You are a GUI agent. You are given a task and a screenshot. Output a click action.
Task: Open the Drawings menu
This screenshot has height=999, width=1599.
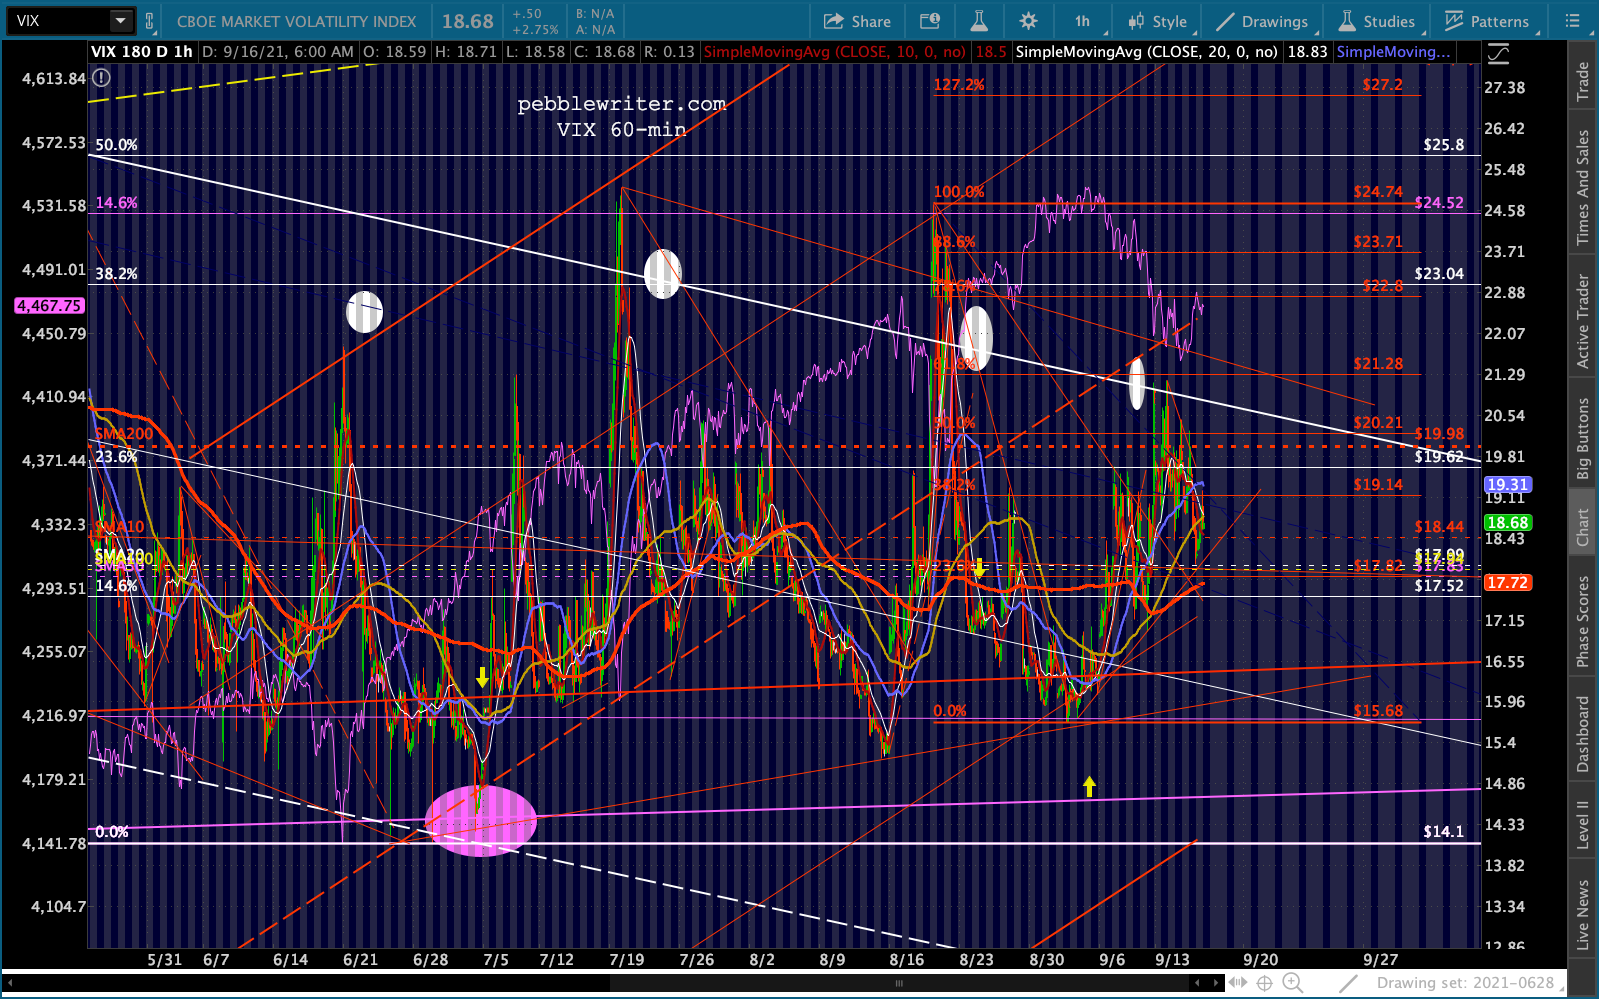pos(1262,21)
